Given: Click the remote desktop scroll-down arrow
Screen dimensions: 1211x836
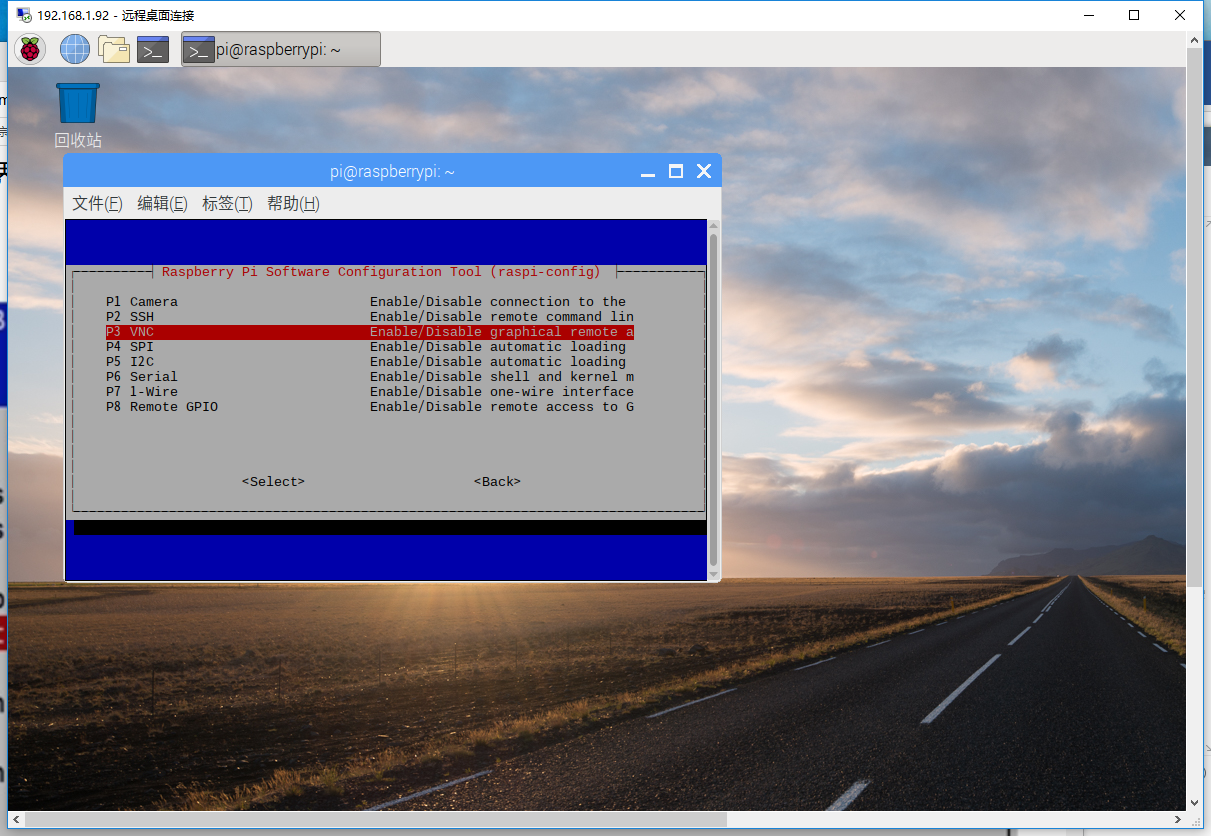Looking at the screenshot, I should coord(1195,802).
